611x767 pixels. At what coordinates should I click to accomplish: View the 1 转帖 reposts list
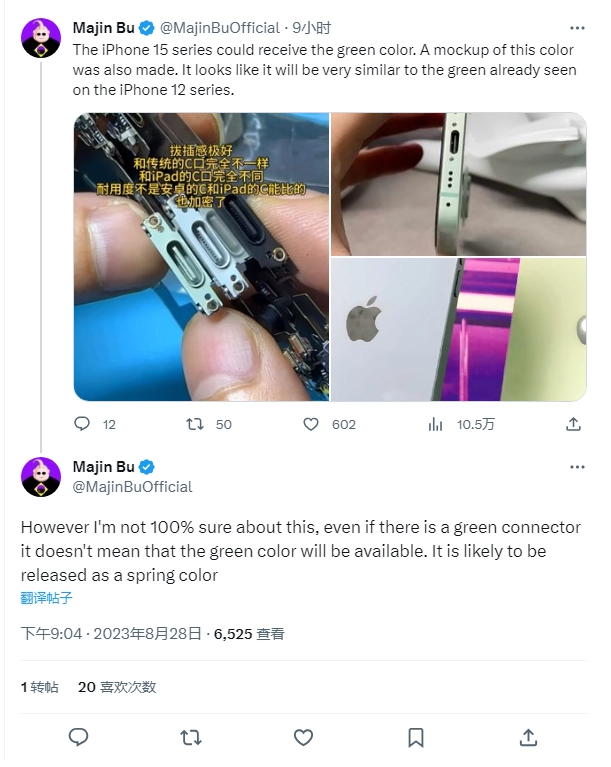pyautogui.click(x=40, y=687)
